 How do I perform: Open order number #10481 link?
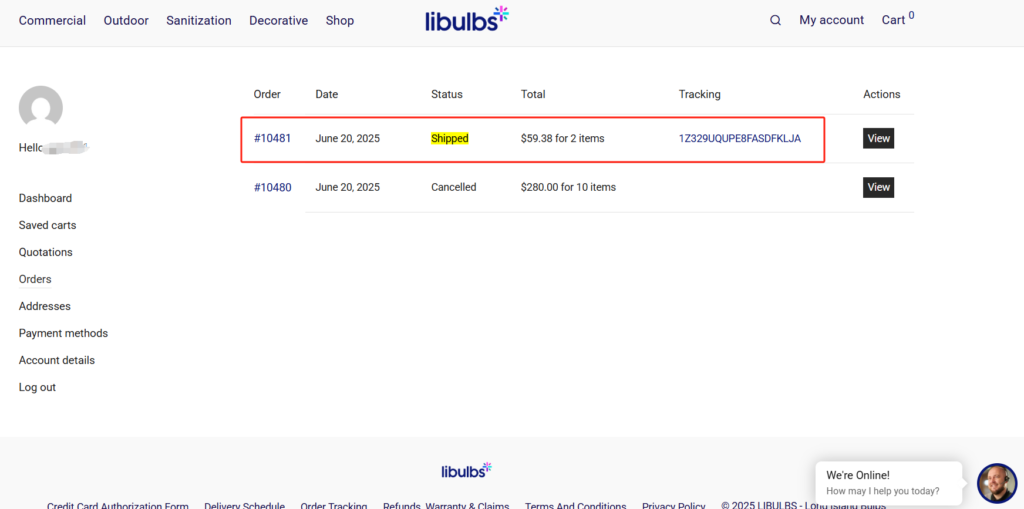[272, 138]
